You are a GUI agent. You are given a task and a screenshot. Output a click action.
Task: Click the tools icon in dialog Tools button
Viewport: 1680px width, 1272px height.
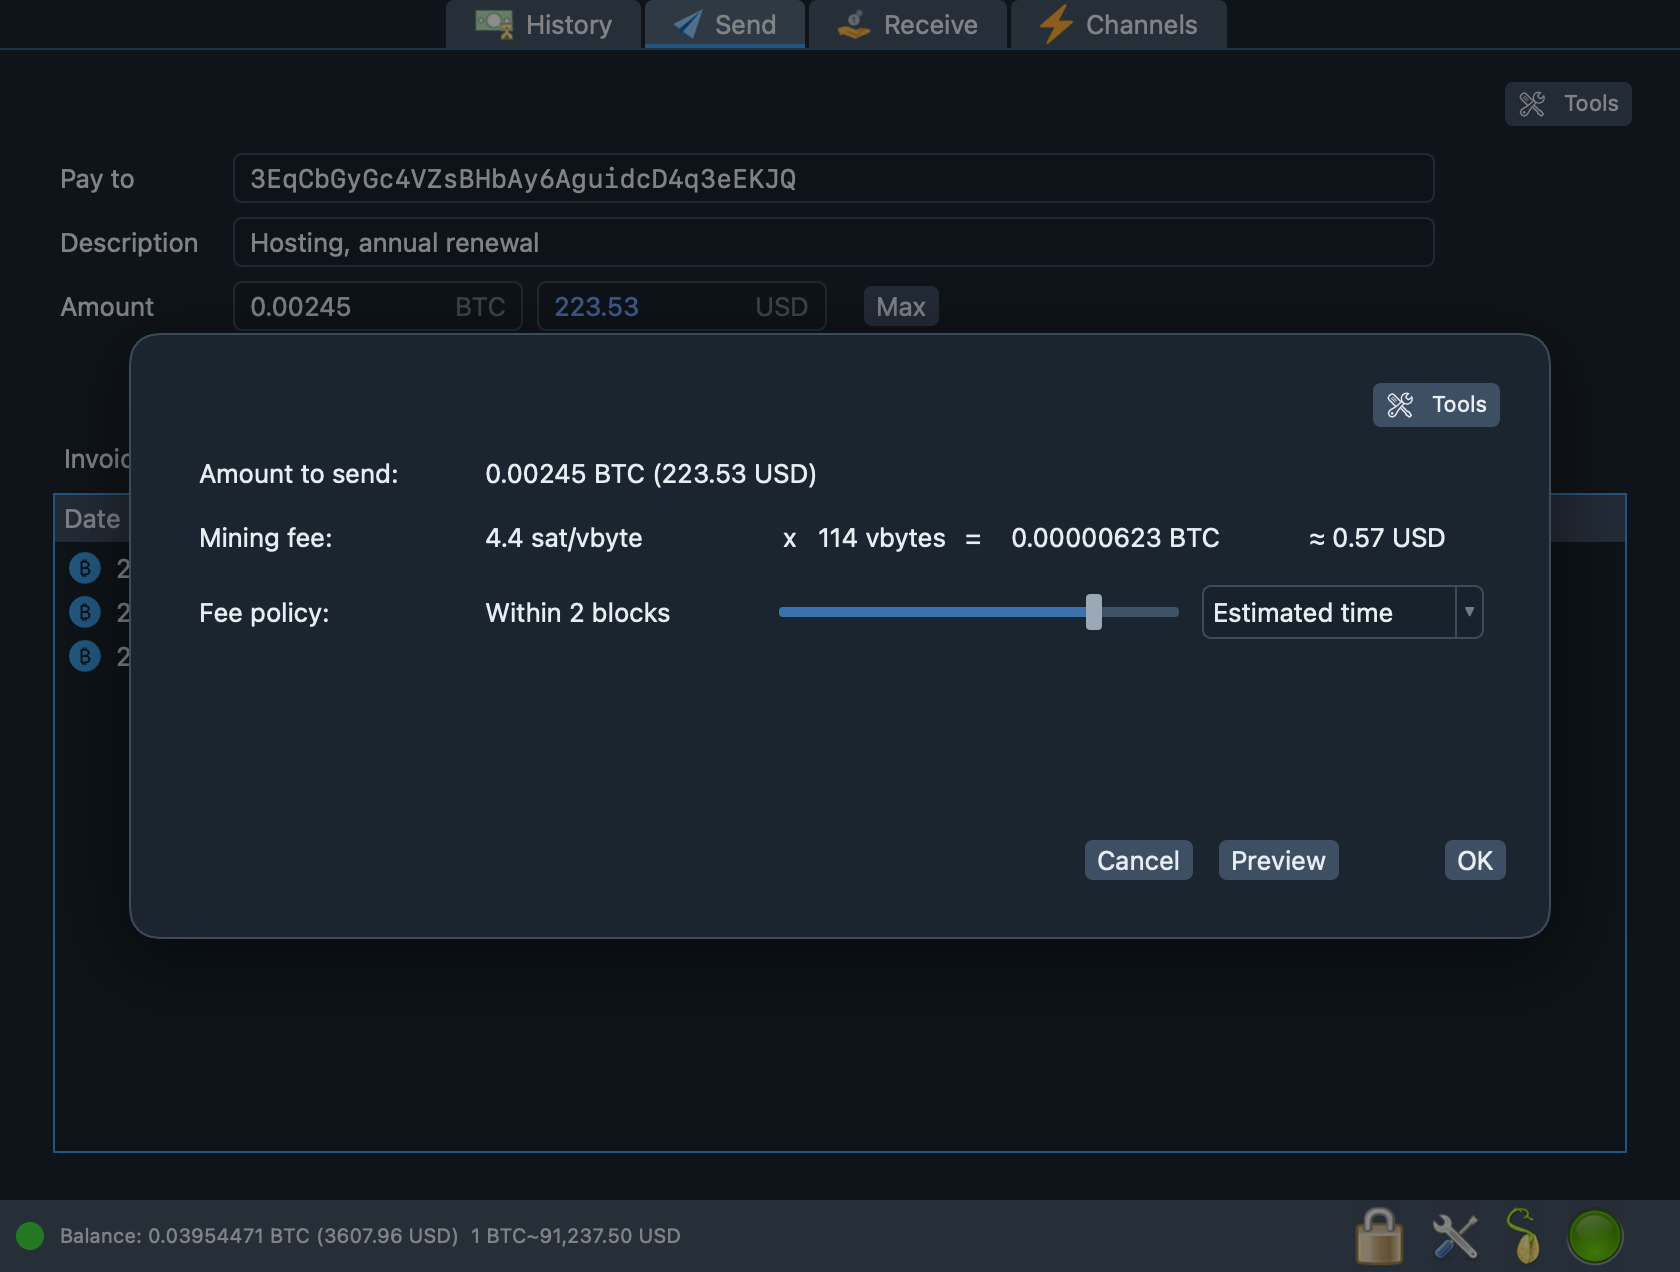pos(1400,405)
